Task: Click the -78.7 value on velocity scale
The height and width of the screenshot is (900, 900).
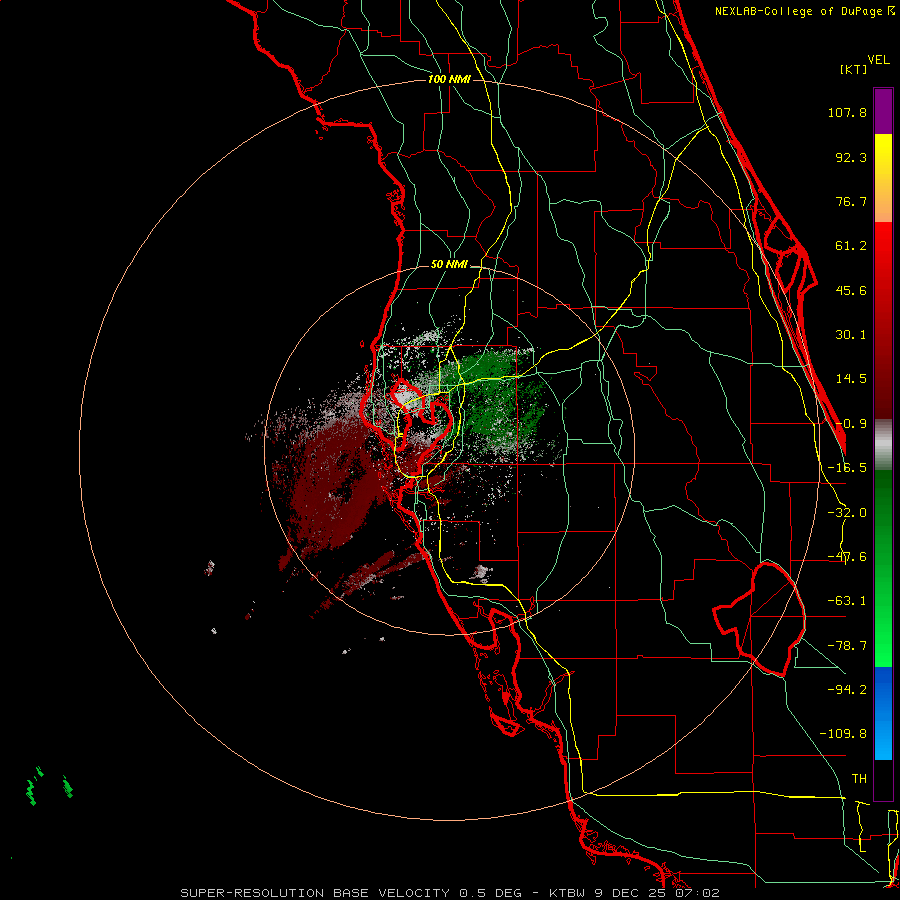Action: [847, 646]
